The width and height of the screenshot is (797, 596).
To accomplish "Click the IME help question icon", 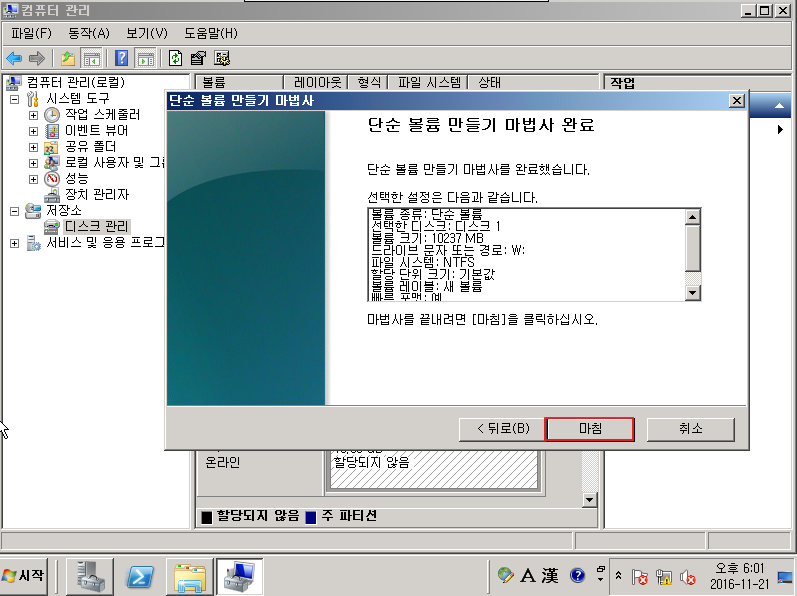I will pyautogui.click(x=577, y=576).
